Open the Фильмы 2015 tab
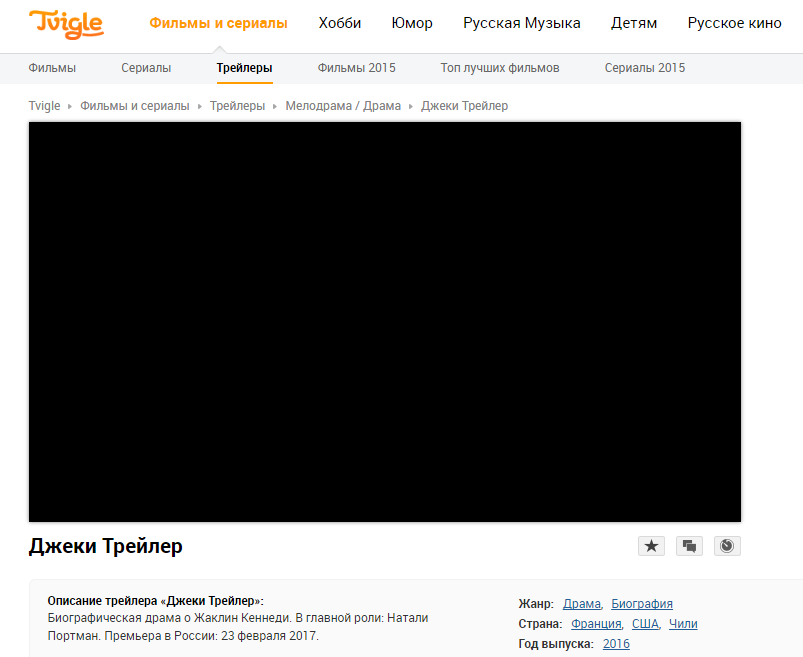 pyautogui.click(x=356, y=68)
